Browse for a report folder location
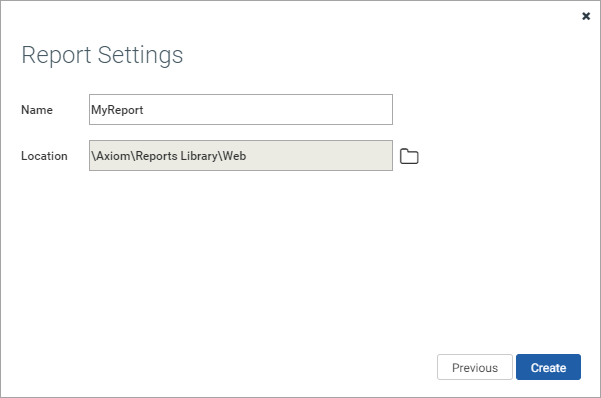Viewport: 601px width, 398px height. [x=409, y=156]
